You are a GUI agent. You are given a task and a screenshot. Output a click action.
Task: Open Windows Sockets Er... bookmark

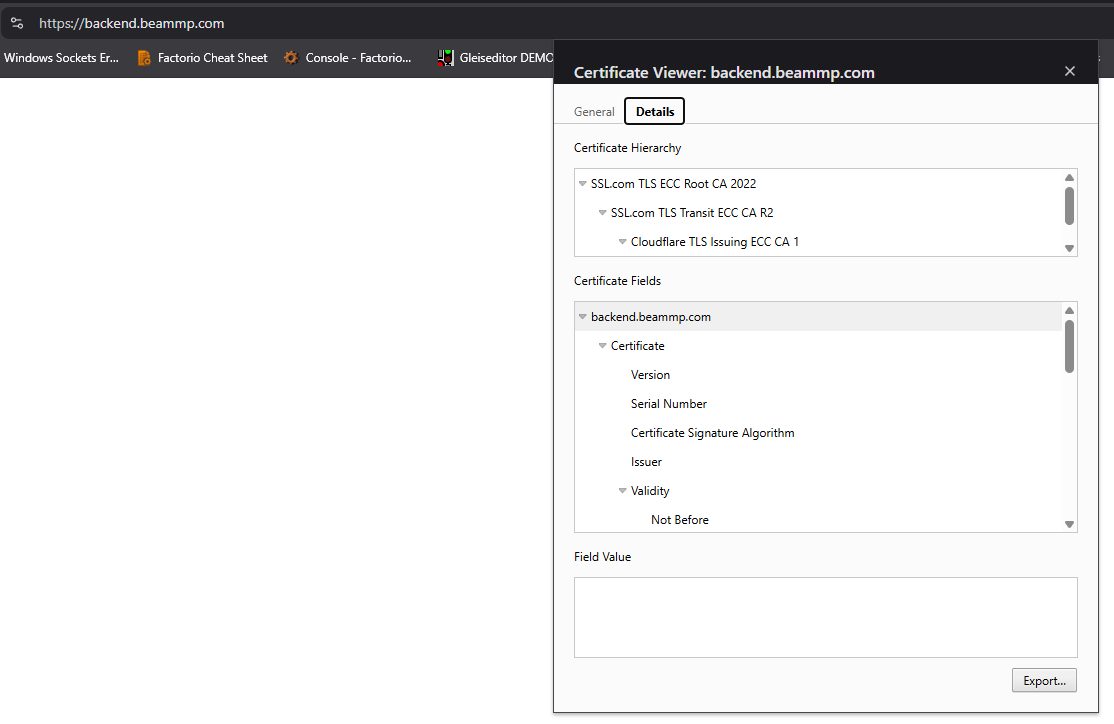pyautogui.click(x=61, y=58)
